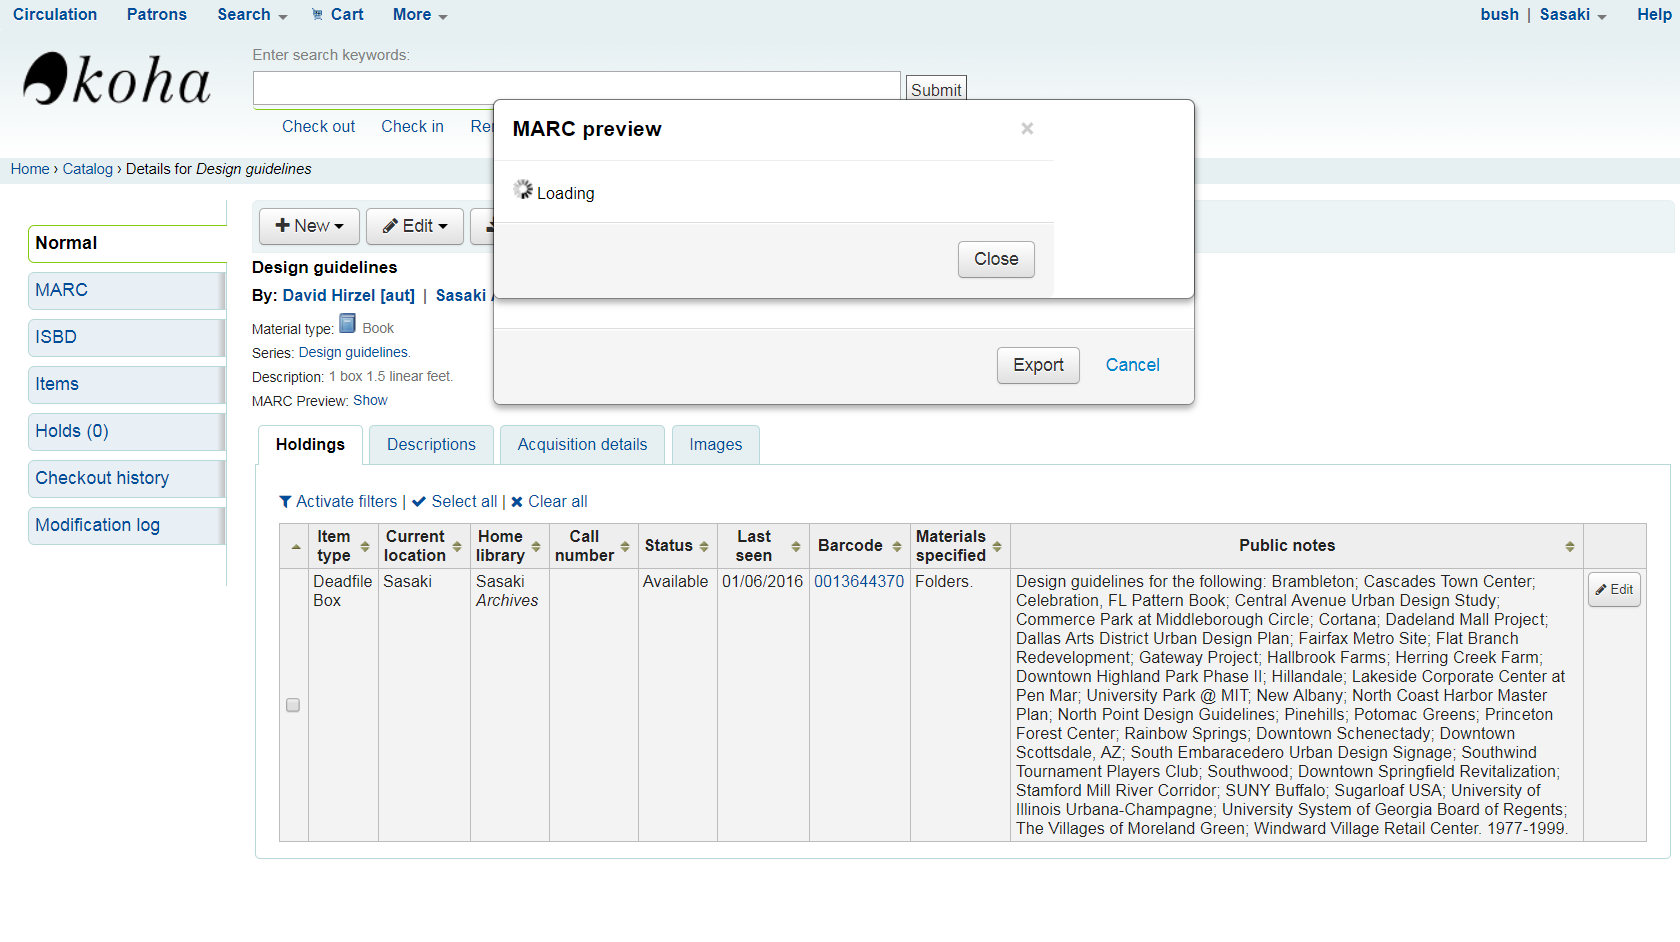Click the Koha logo
Viewport: 1680px width, 942px height.
[117, 80]
